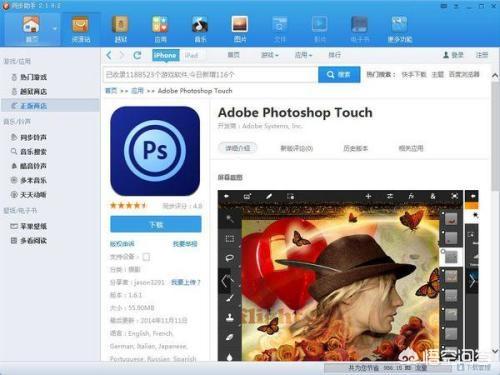Click hot search 主题

pyautogui.click(x=438, y=74)
